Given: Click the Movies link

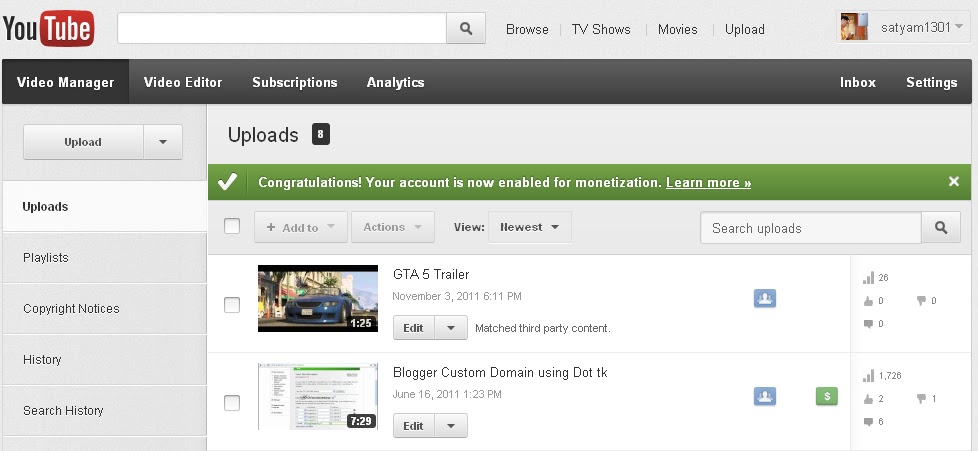Looking at the screenshot, I should [x=677, y=29].
